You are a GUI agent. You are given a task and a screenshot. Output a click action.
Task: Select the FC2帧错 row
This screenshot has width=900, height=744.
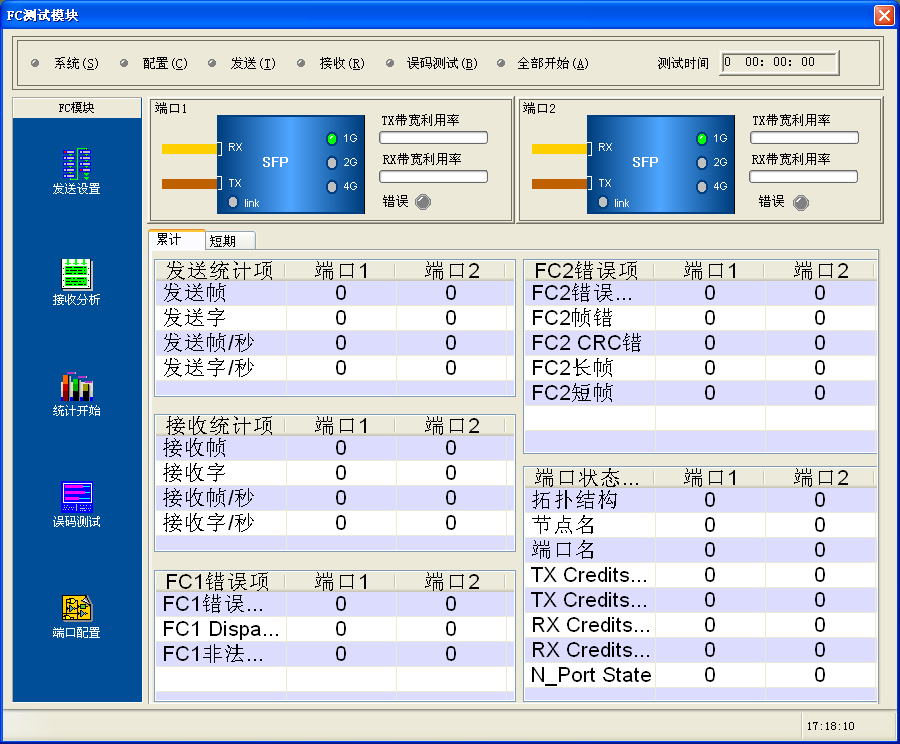click(x=701, y=317)
